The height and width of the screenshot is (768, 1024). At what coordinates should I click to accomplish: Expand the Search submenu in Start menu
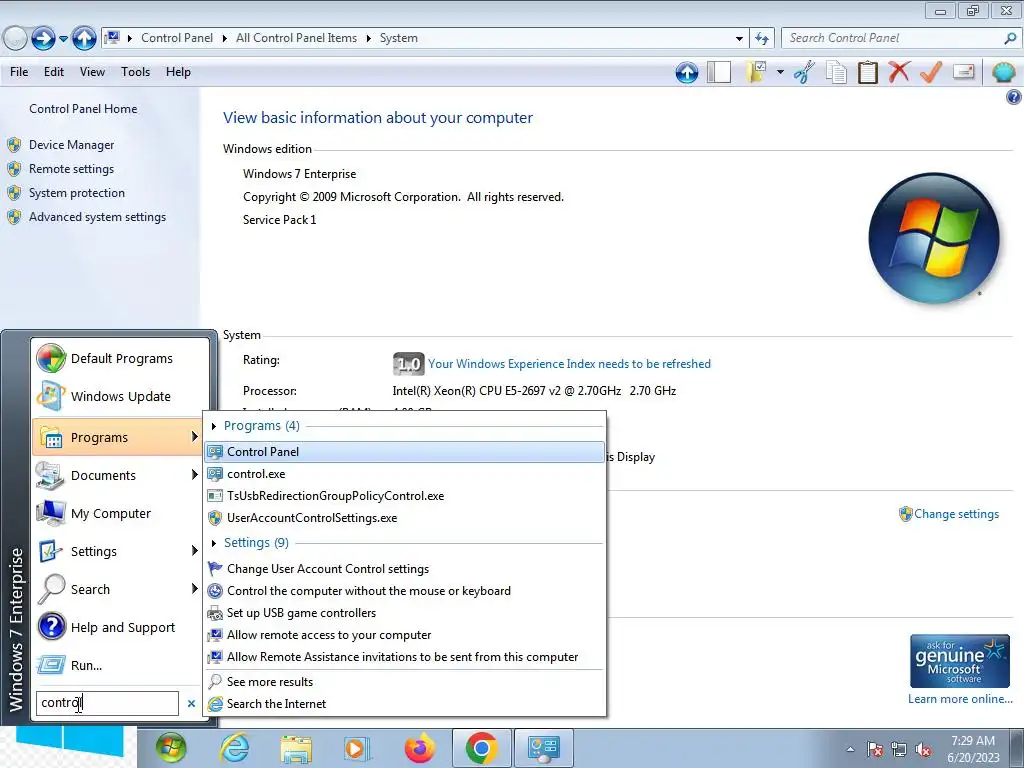pyautogui.click(x=194, y=588)
